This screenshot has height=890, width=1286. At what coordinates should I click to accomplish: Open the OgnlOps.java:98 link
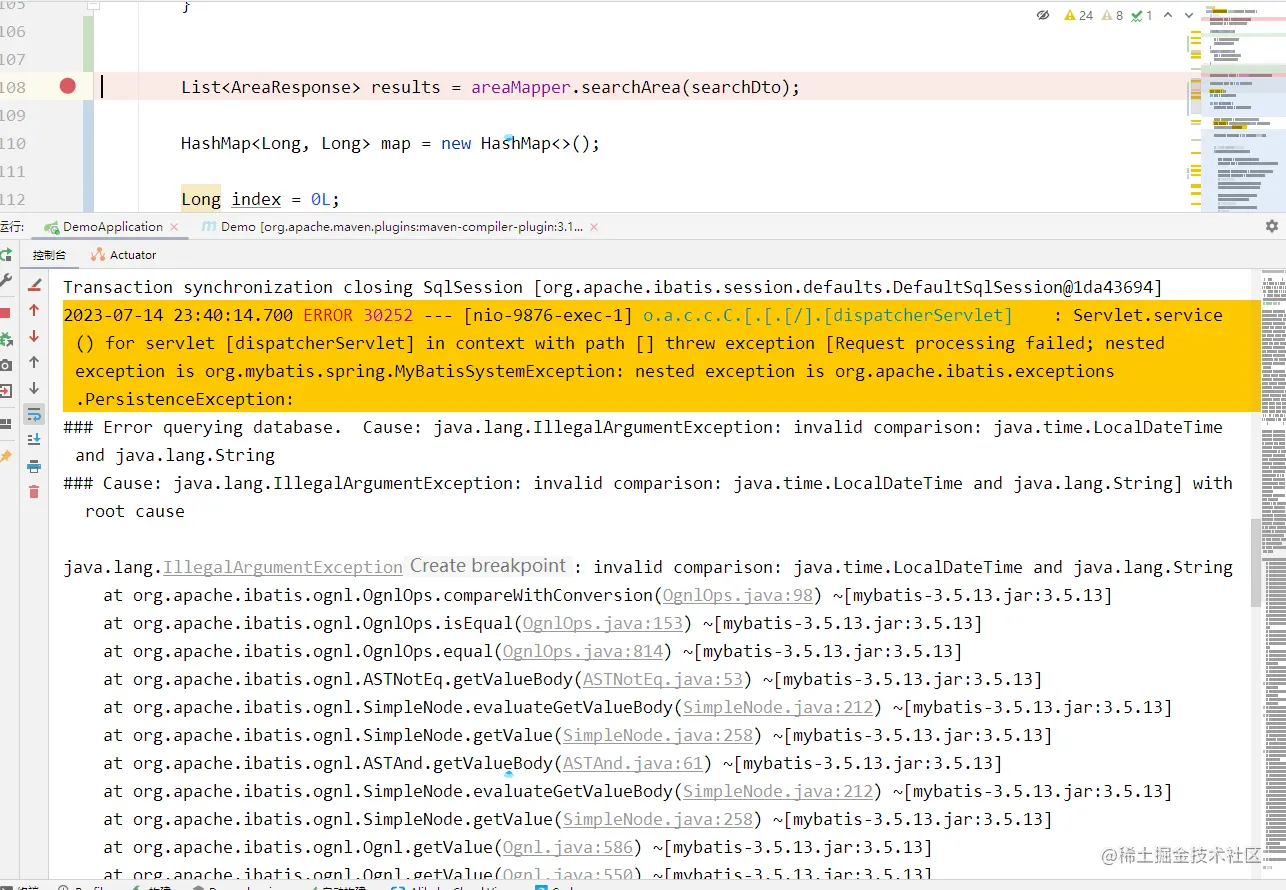[737, 595]
